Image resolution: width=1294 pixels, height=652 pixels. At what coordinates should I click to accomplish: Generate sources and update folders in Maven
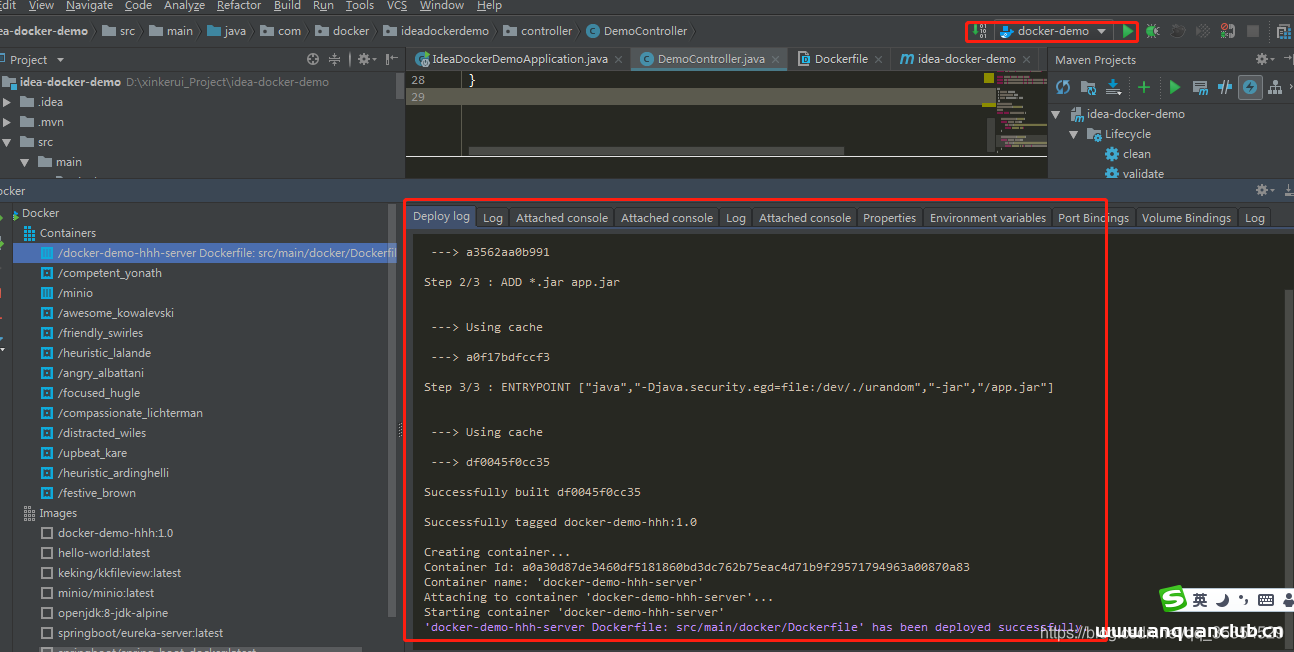pyautogui.click(x=1088, y=88)
